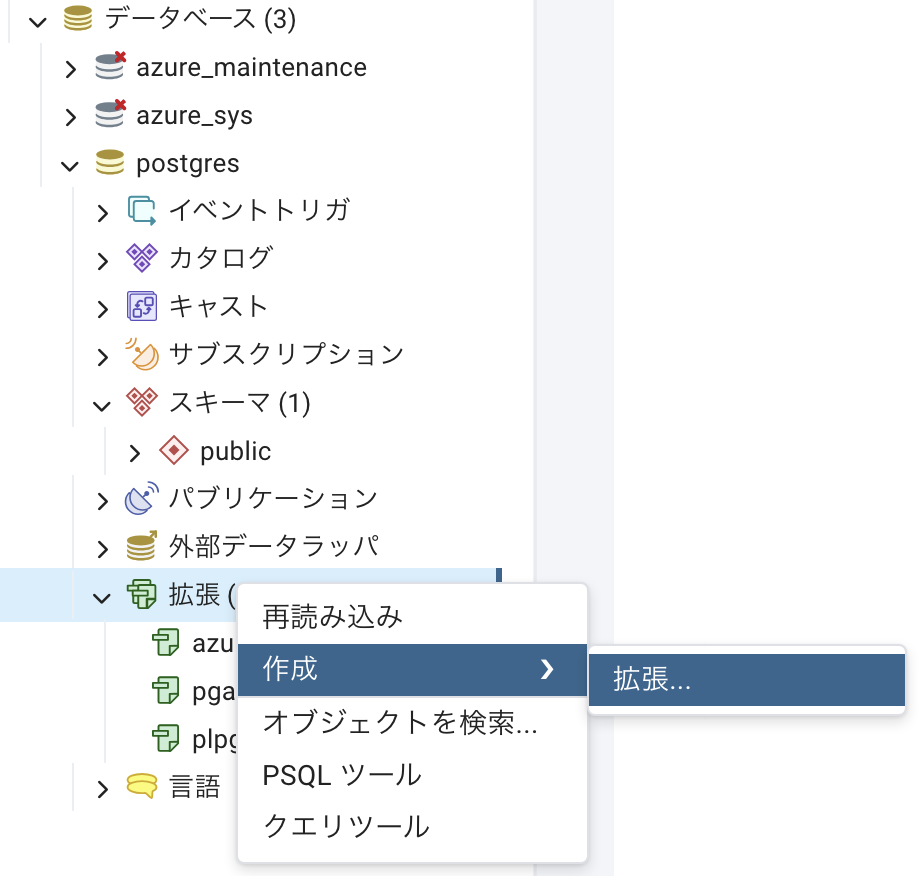Click 再読み込み in the context menu
This screenshot has height=876, width=924.
pyautogui.click(x=330, y=617)
